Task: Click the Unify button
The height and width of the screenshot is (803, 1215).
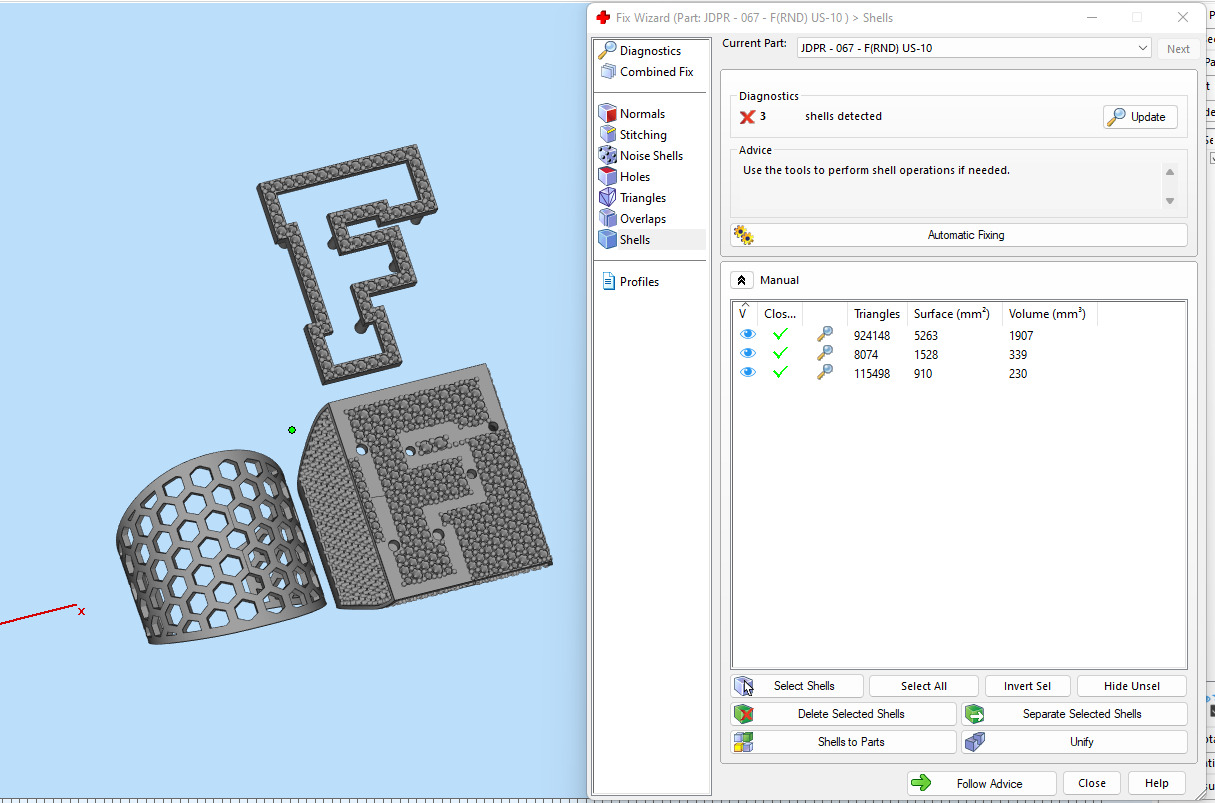Action: [x=1075, y=742]
